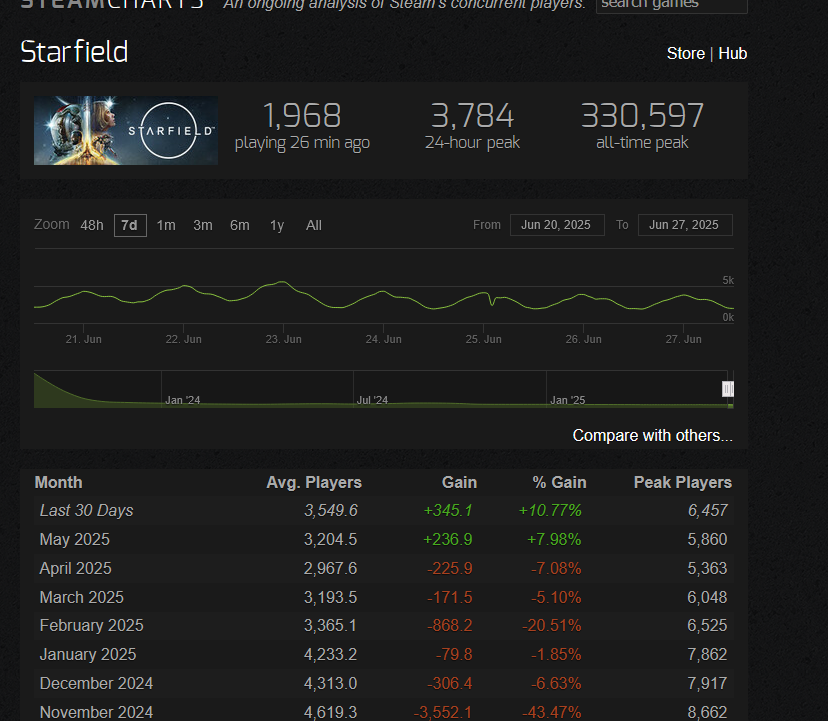Viewport: 828px width, 721px height.
Task: Click the search games input field
Action: (x=672, y=4)
